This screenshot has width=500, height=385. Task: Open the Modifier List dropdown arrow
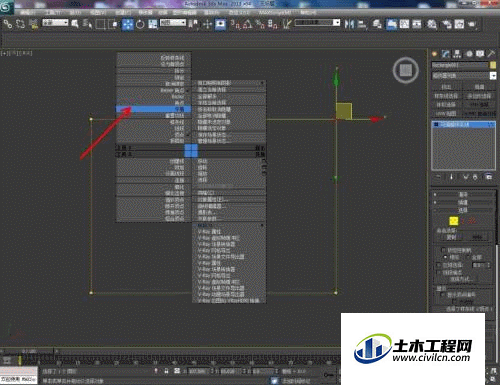pyautogui.click(x=493, y=76)
